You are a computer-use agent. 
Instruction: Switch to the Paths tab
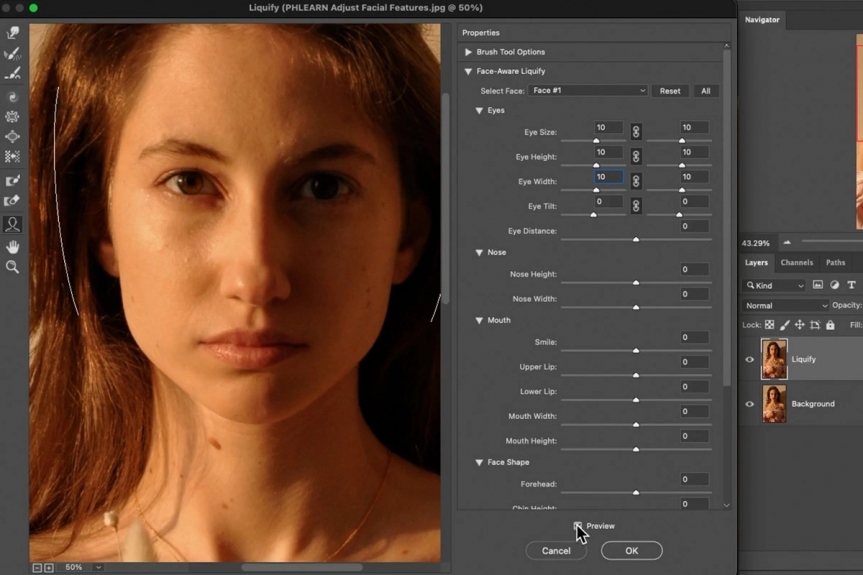click(835, 263)
